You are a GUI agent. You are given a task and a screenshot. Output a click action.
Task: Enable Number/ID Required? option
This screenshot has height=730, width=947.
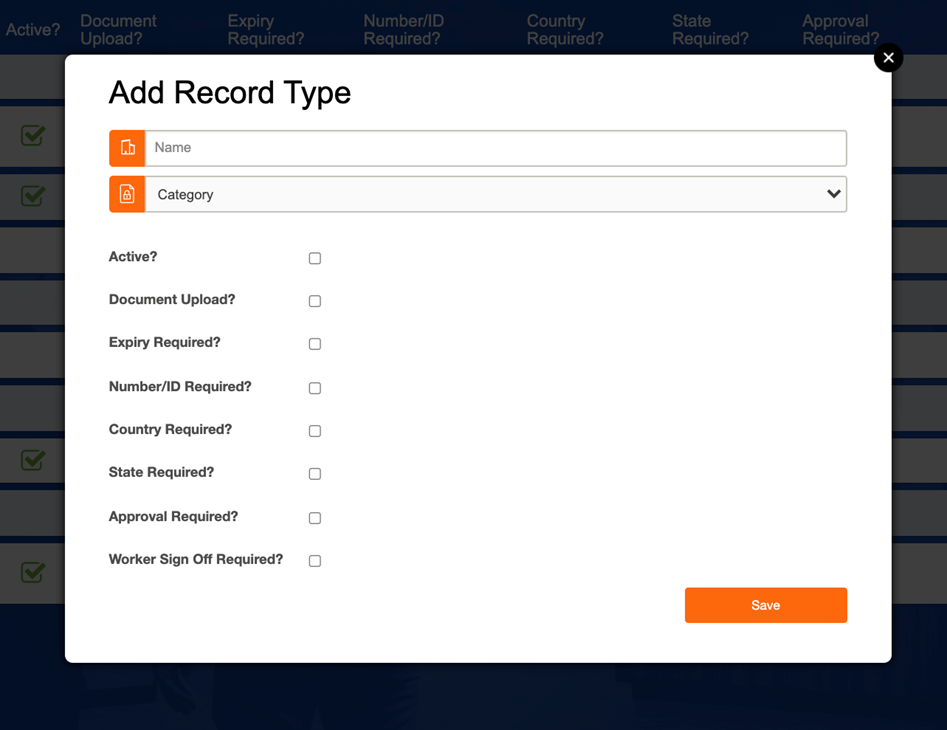pos(315,388)
